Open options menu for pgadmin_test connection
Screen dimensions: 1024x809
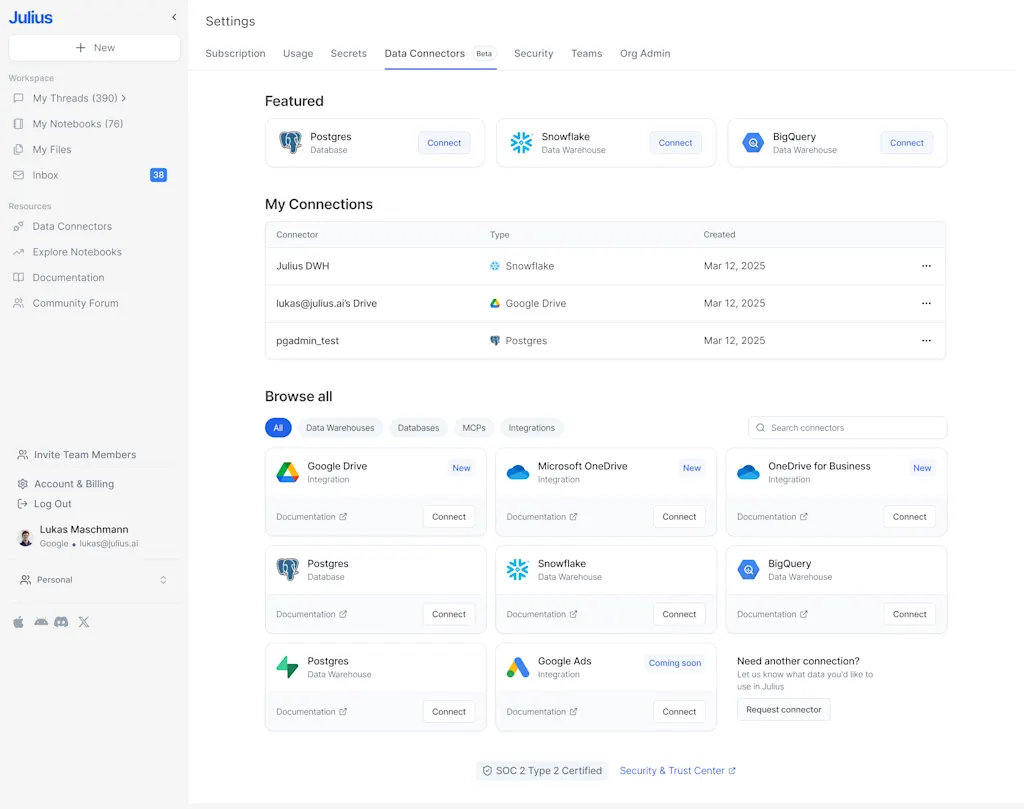pos(926,341)
